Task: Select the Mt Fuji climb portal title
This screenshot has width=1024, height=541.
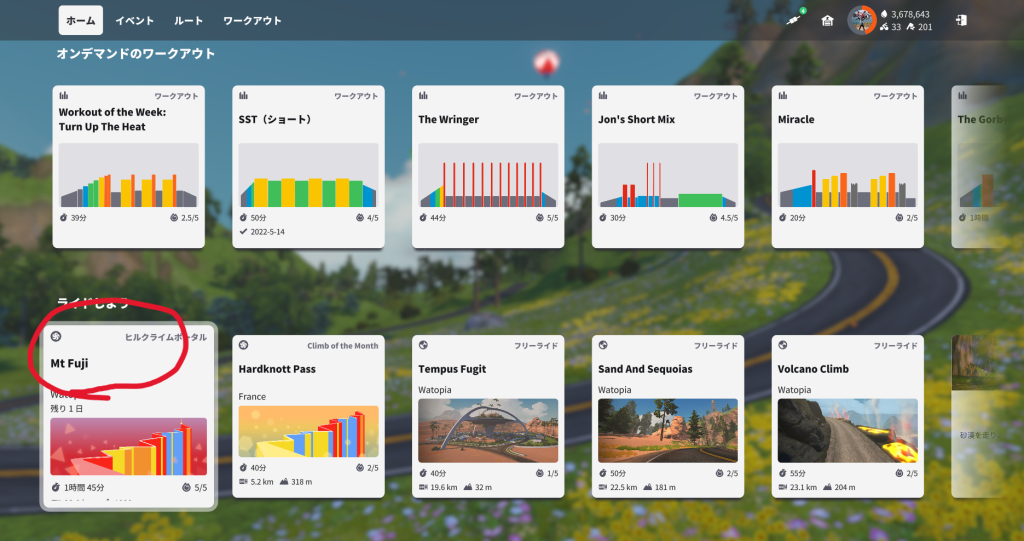Action: point(69,363)
